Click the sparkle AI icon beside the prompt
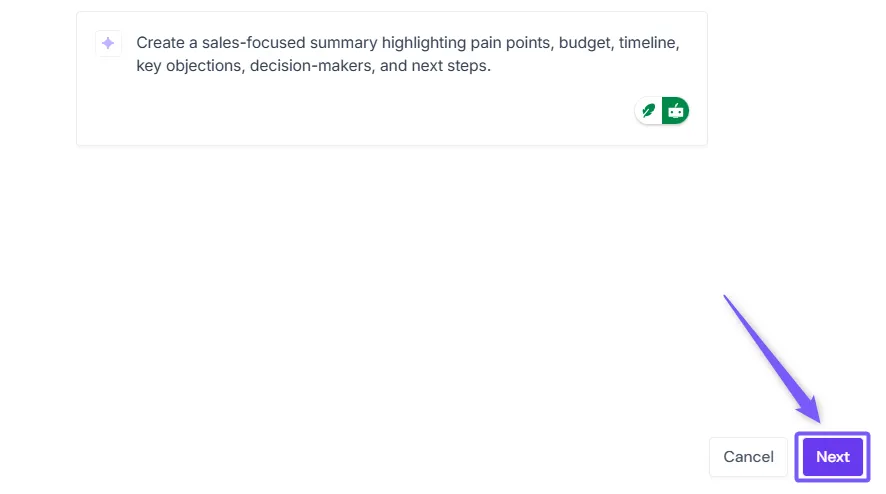This screenshot has height=494, width=886. [108, 43]
